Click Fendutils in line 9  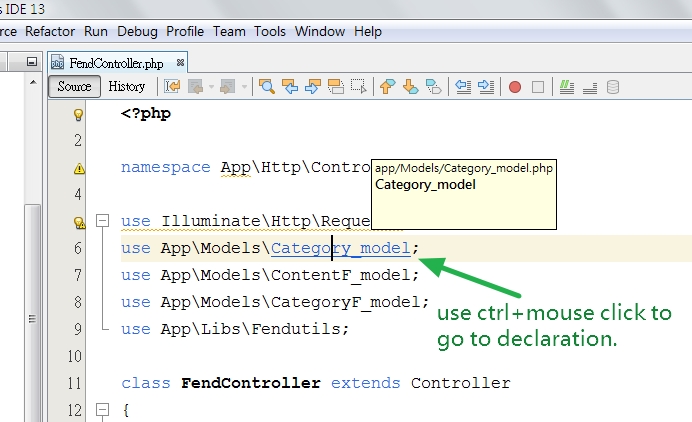pyautogui.click(x=296, y=329)
